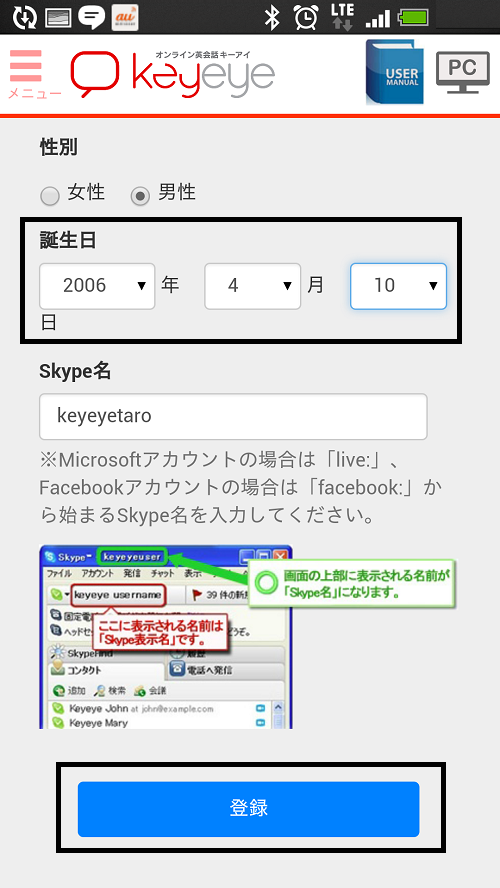Open the birth day dropdown showing 10

click(x=398, y=286)
